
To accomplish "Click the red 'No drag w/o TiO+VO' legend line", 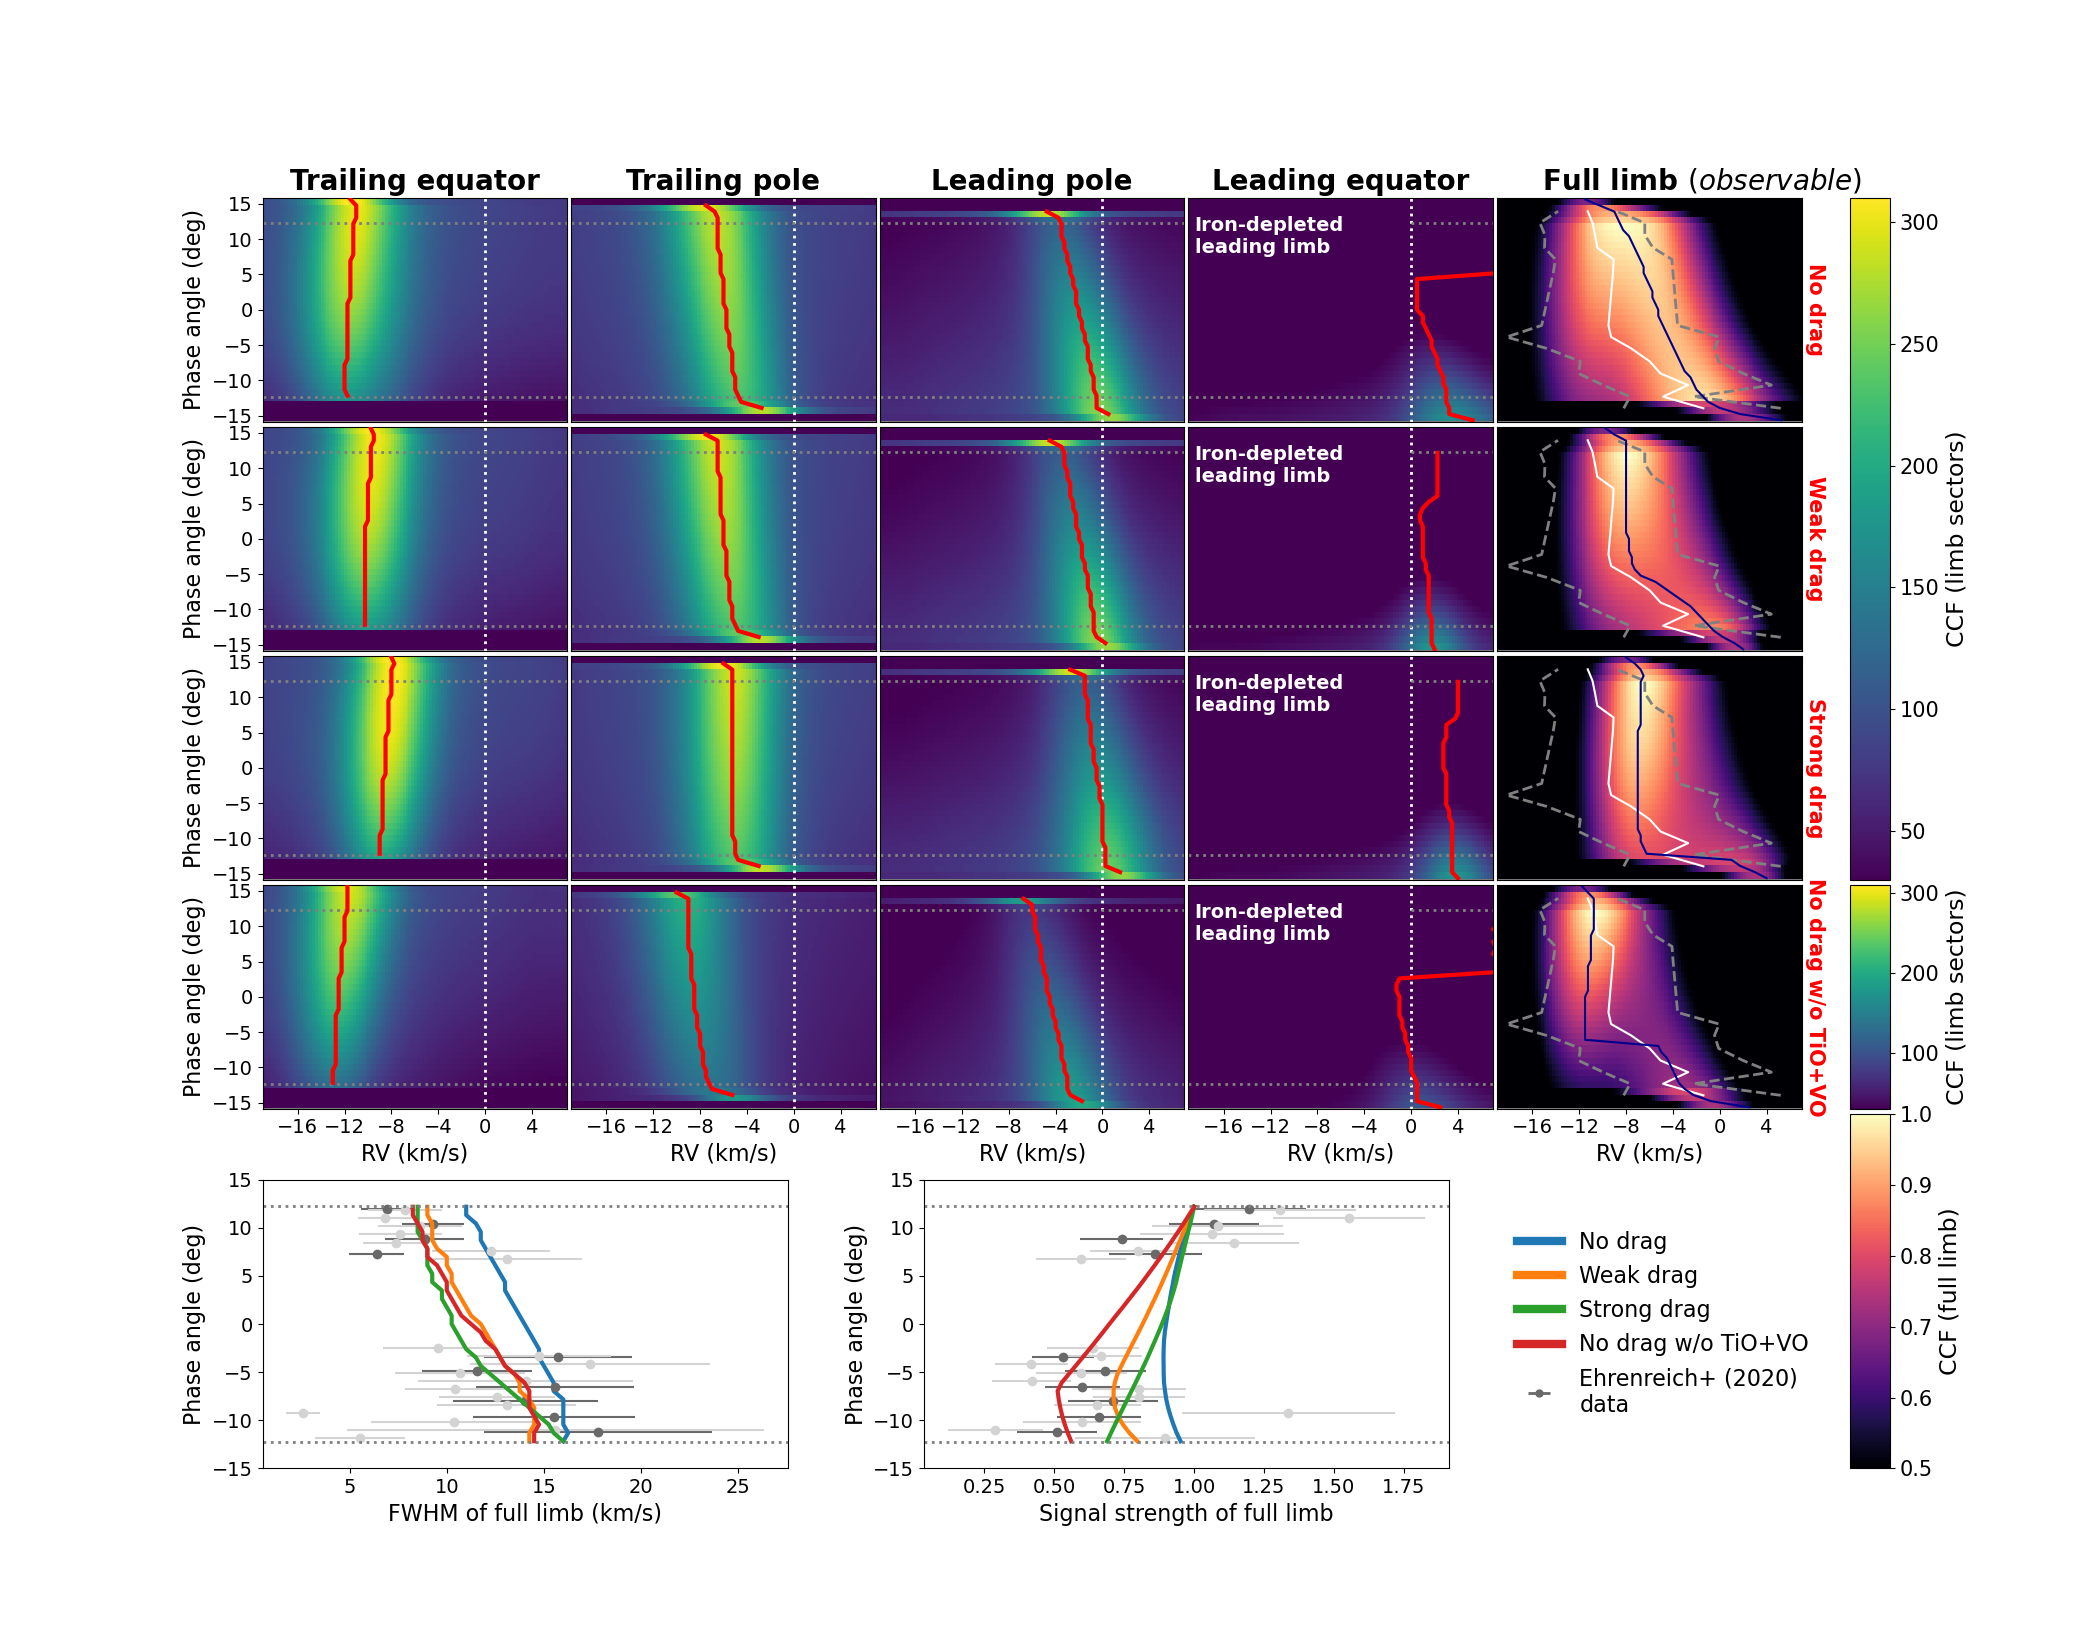I will coord(1539,1343).
